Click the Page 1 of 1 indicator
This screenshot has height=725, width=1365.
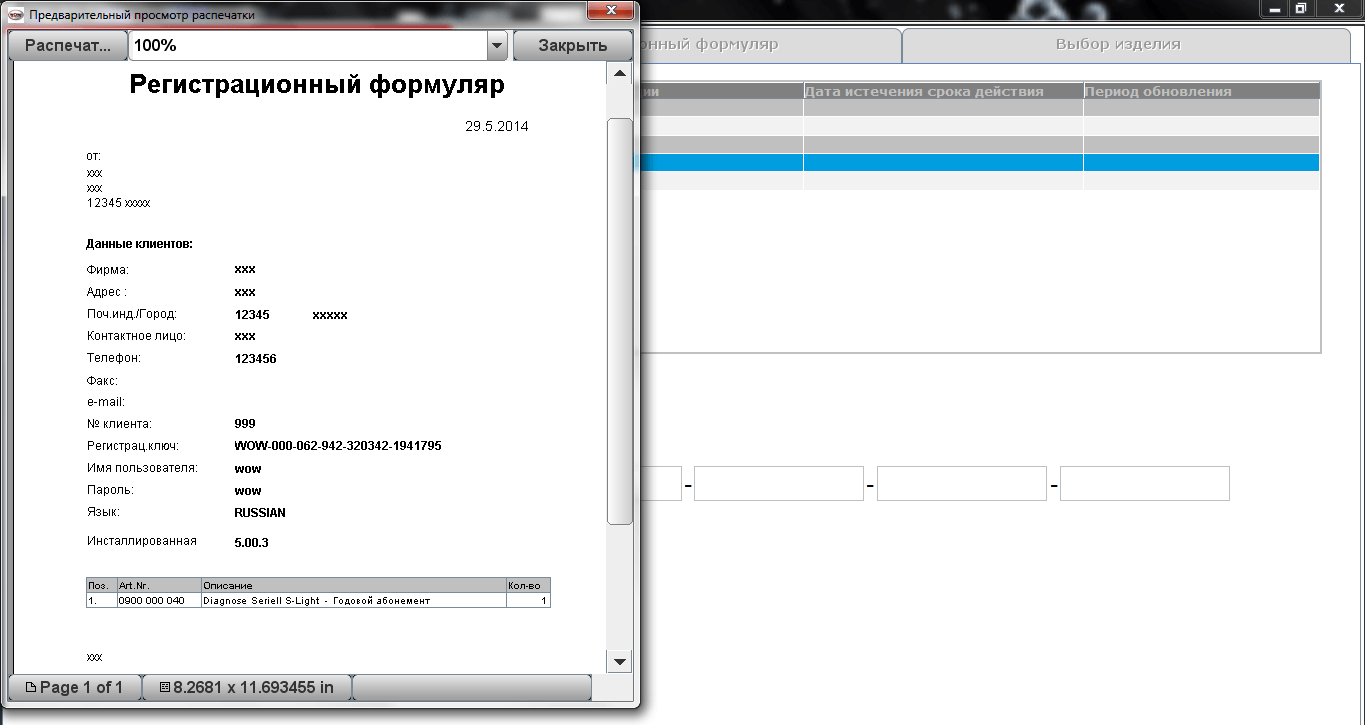tap(74, 687)
